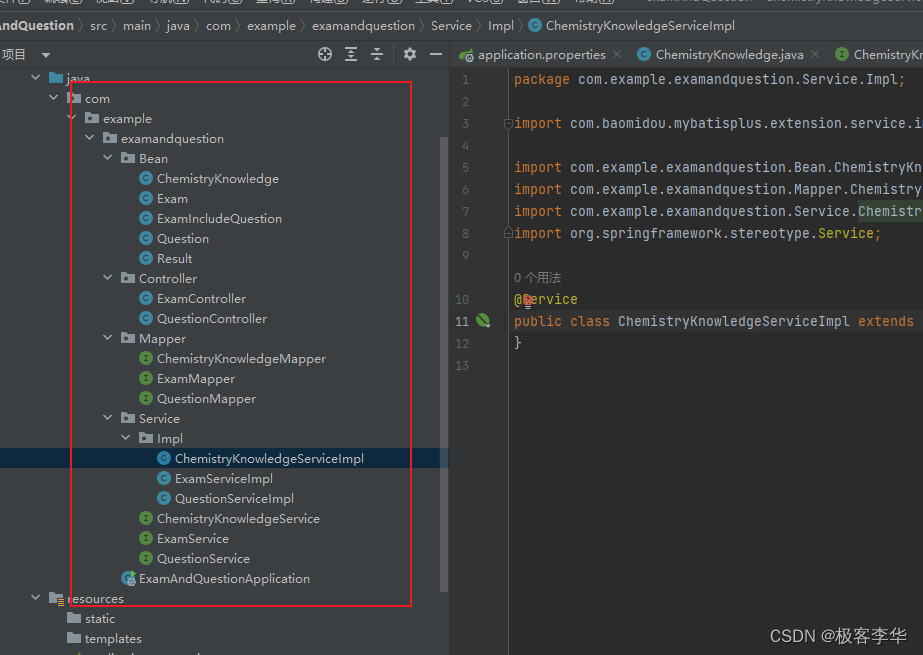Open ExamService interface
The image size is (923, 655).
(192, 539)
